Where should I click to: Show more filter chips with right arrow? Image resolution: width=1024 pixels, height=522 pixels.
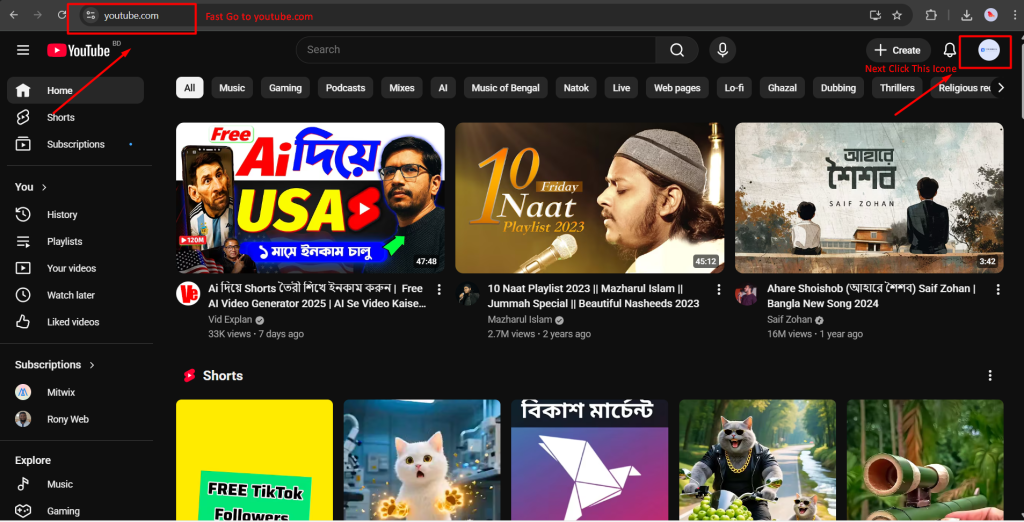coord(1001,88)
